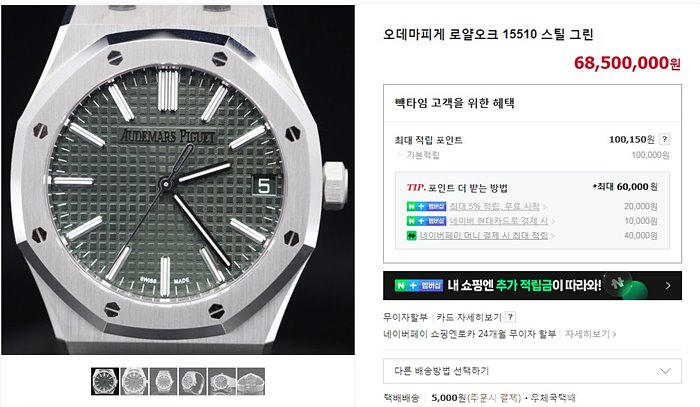Select the second watch thumbnail
Image resolution: width=700 pixels, height=407 pixels.
click(134, 381)
